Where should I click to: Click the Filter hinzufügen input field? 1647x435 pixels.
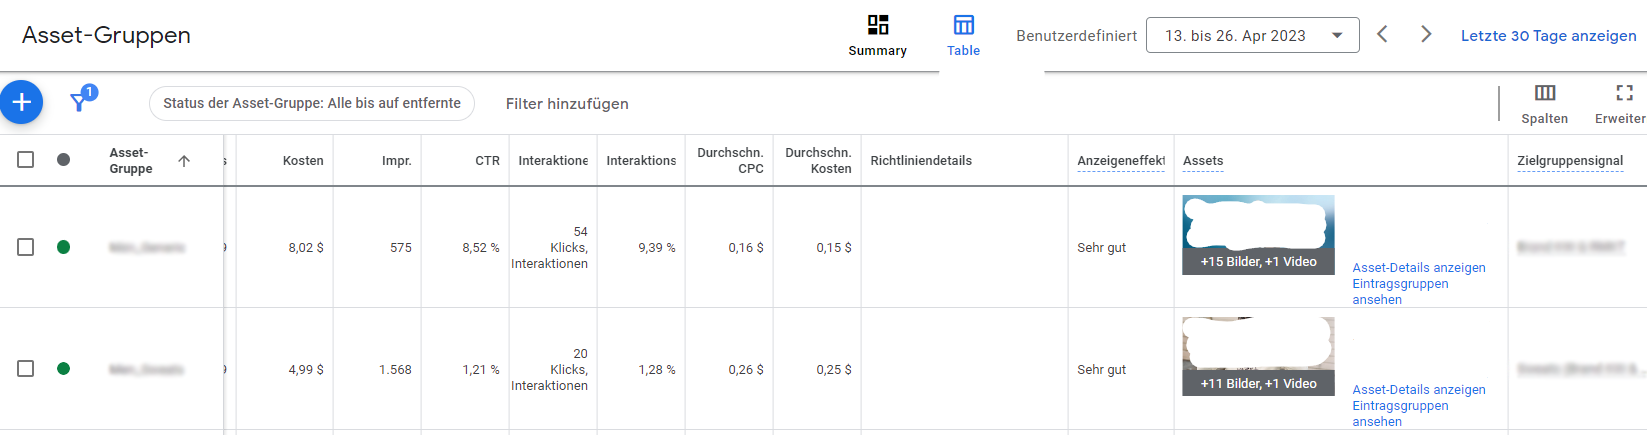click(x=567, y=104)
